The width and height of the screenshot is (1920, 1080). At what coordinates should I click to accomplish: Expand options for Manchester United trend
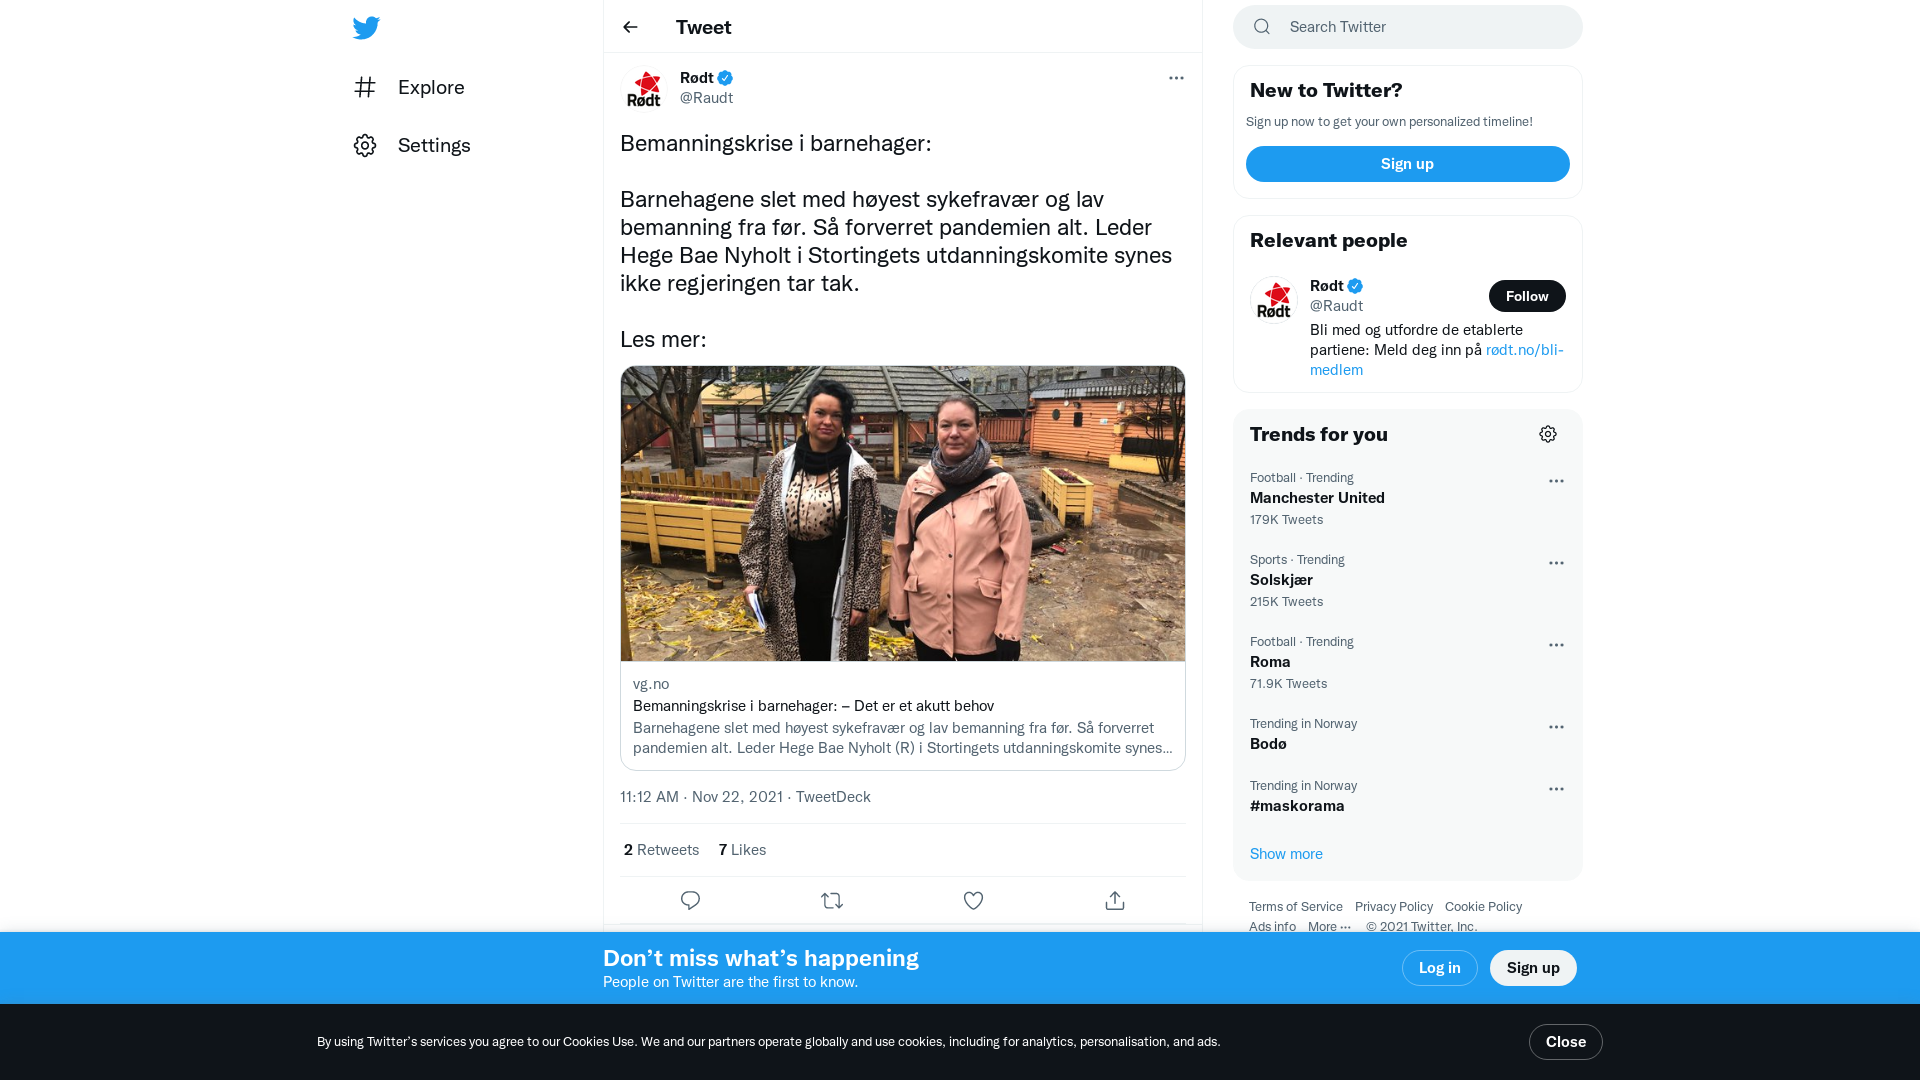click(1556, 481)
